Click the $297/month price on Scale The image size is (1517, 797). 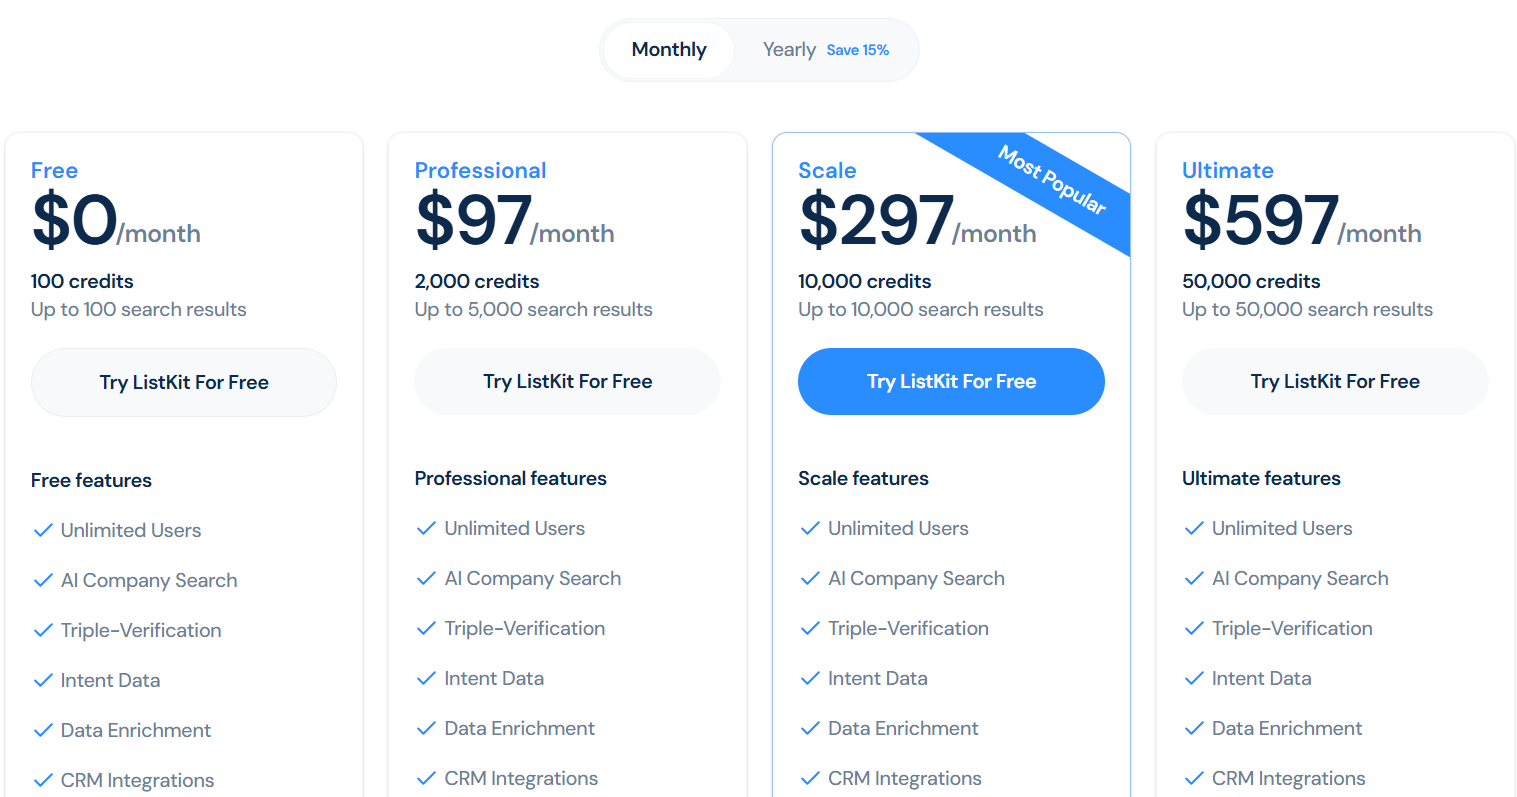918,221
